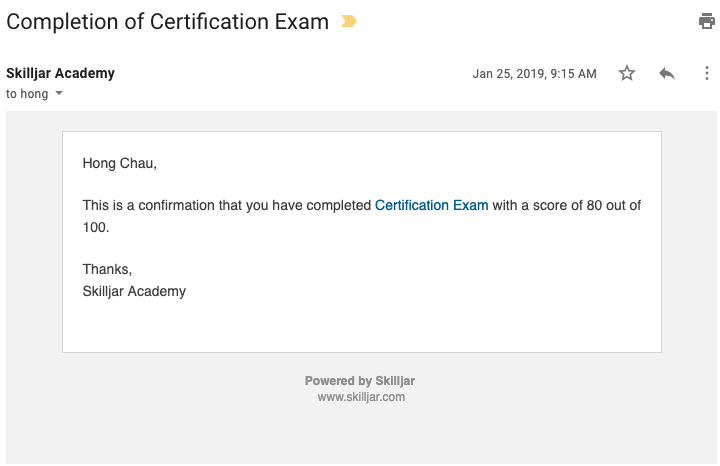
Task: Open the three-dot More options menu
Action: (706, 73)
